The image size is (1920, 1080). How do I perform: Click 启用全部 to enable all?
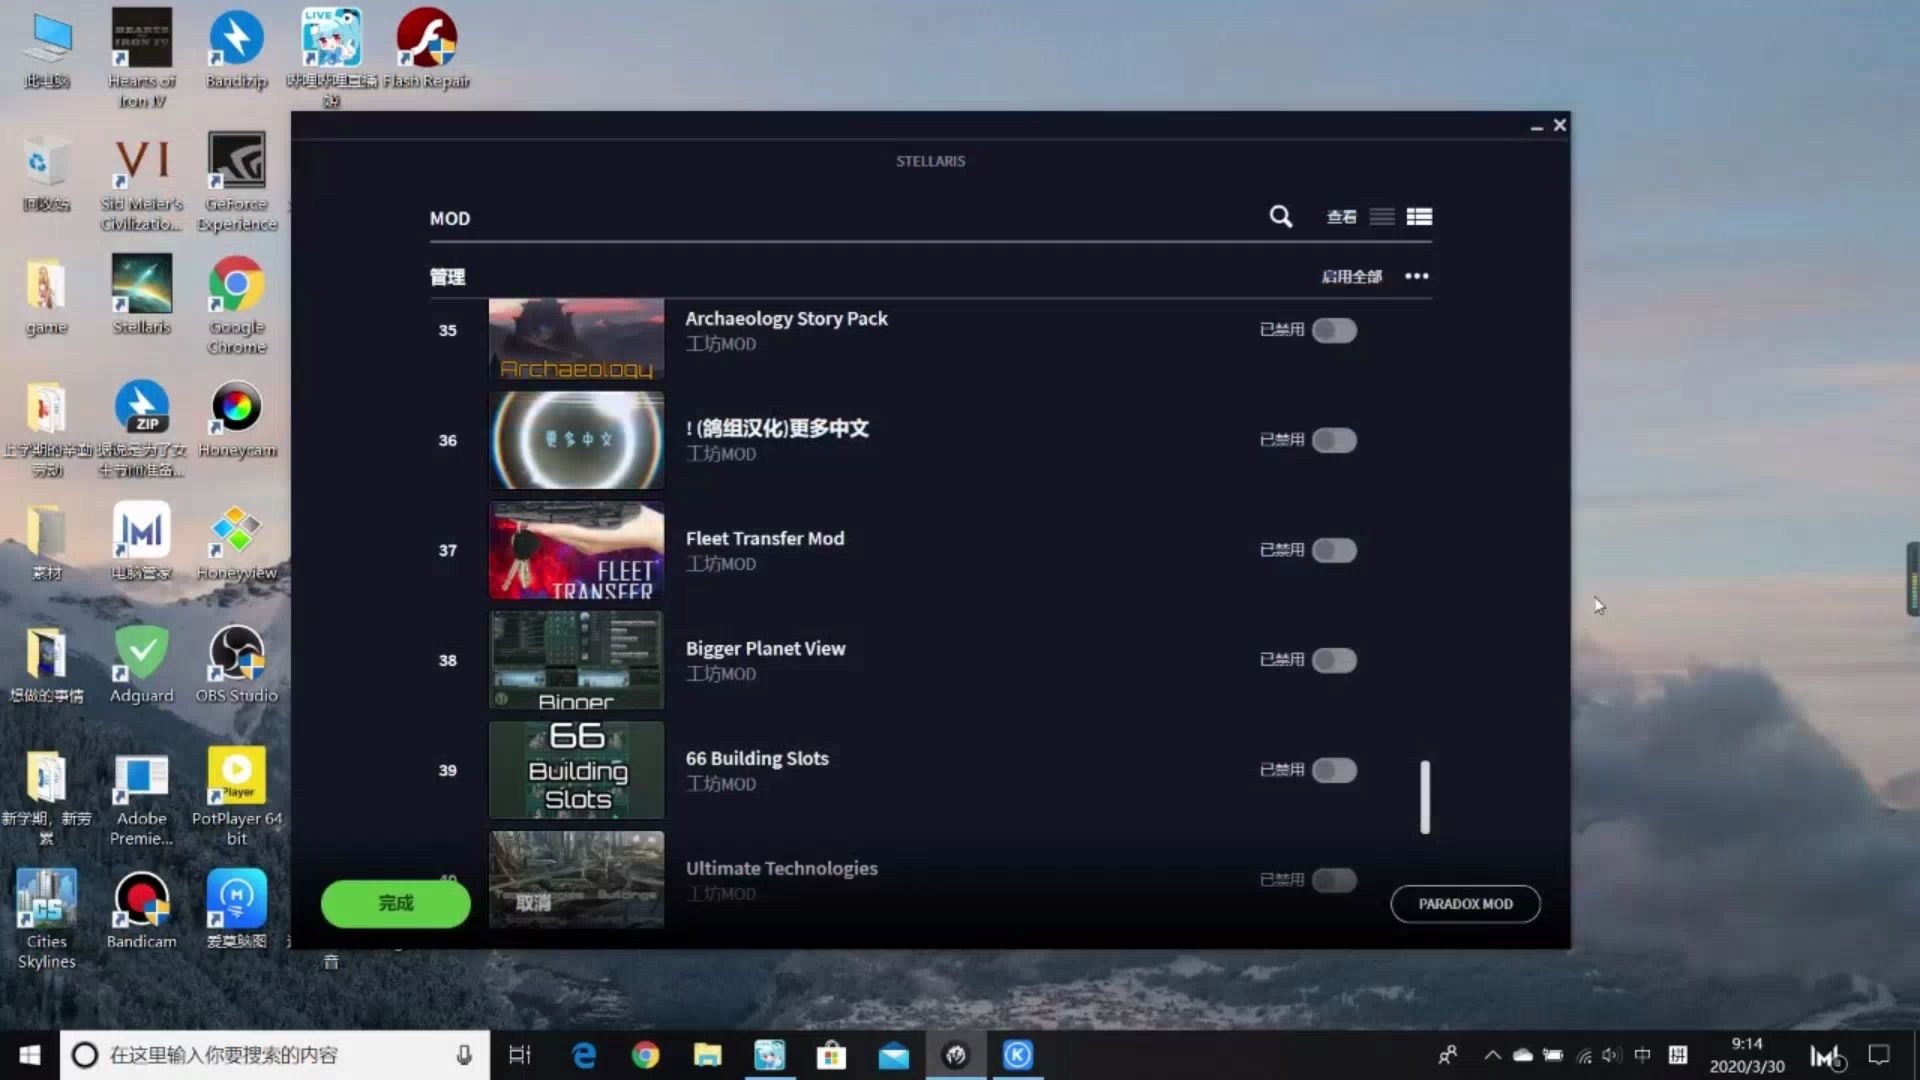tap(1351, 276)
